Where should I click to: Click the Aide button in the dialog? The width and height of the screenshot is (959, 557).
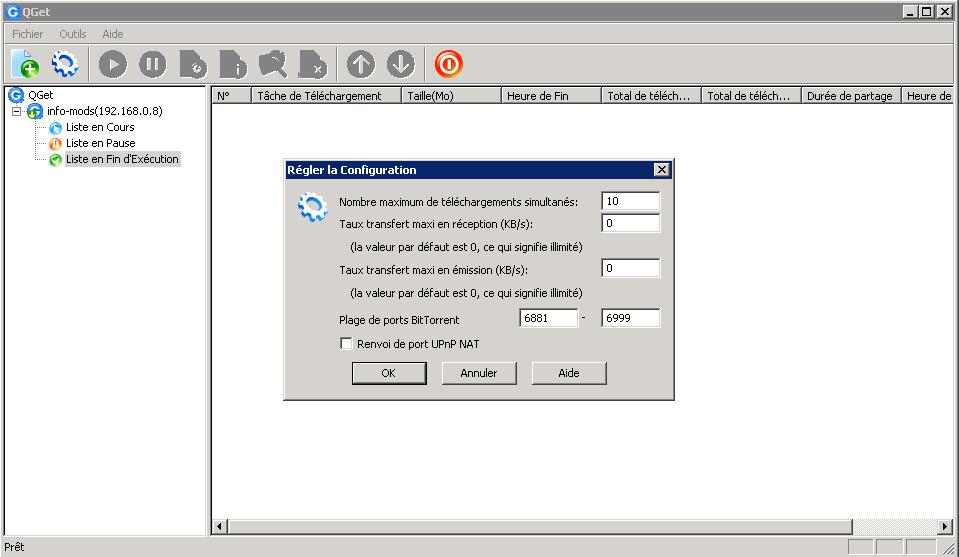click(x=569, y=373)
